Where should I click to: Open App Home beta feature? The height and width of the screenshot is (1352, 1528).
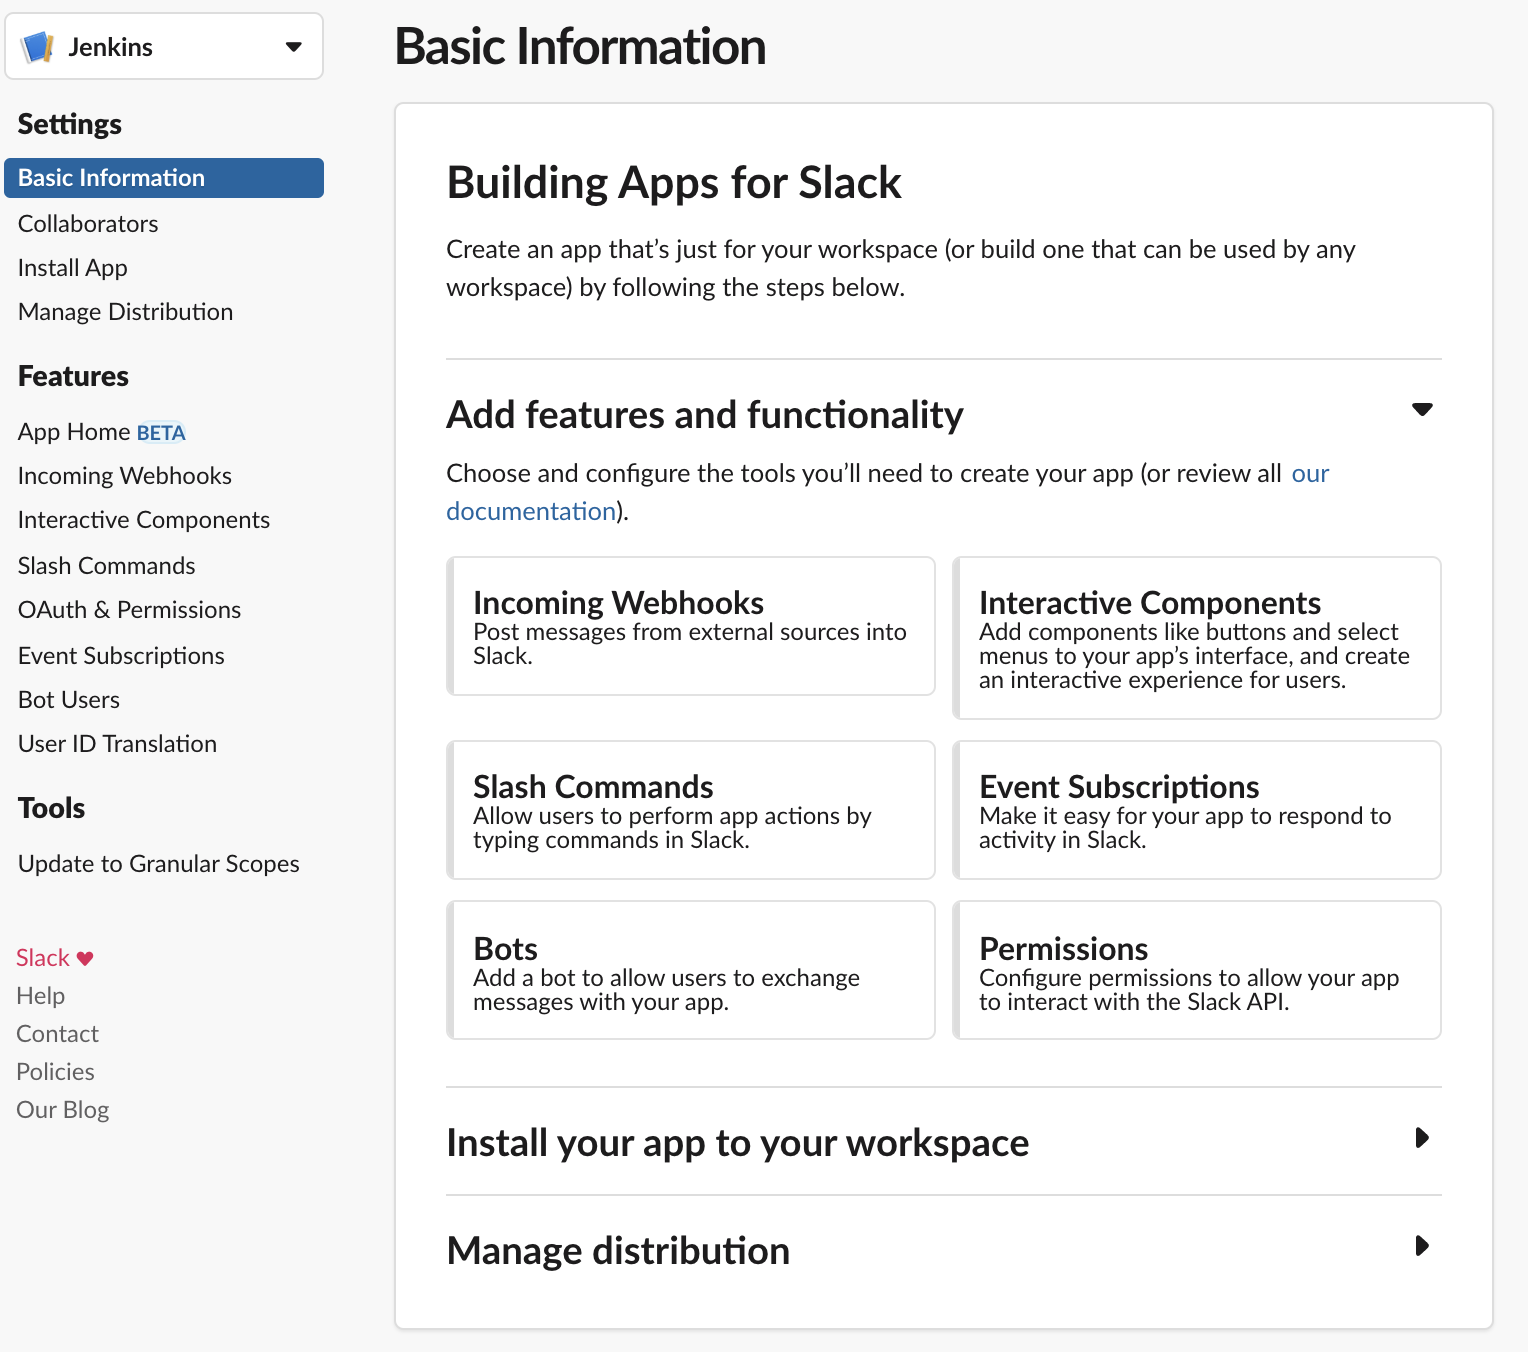pyautogui.click(x=102, y=432)
